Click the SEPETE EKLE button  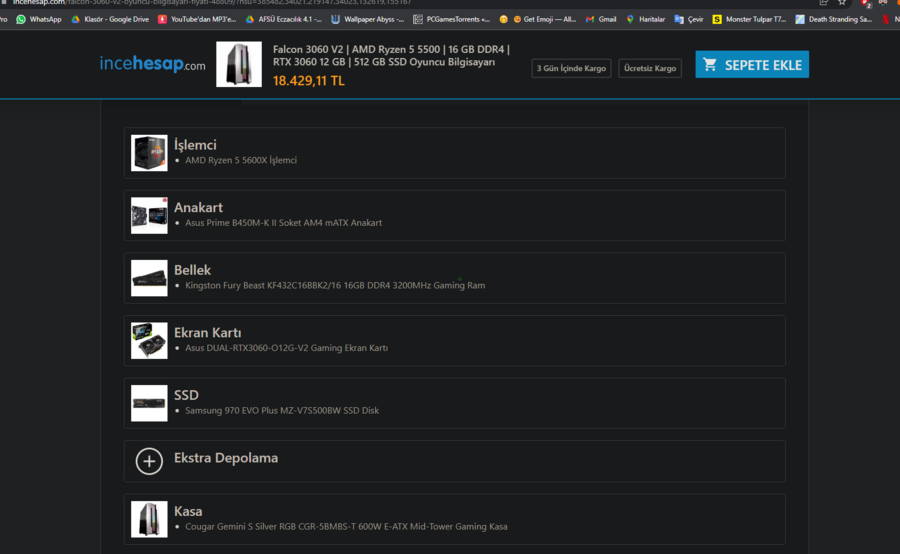[x=752, y=64]
